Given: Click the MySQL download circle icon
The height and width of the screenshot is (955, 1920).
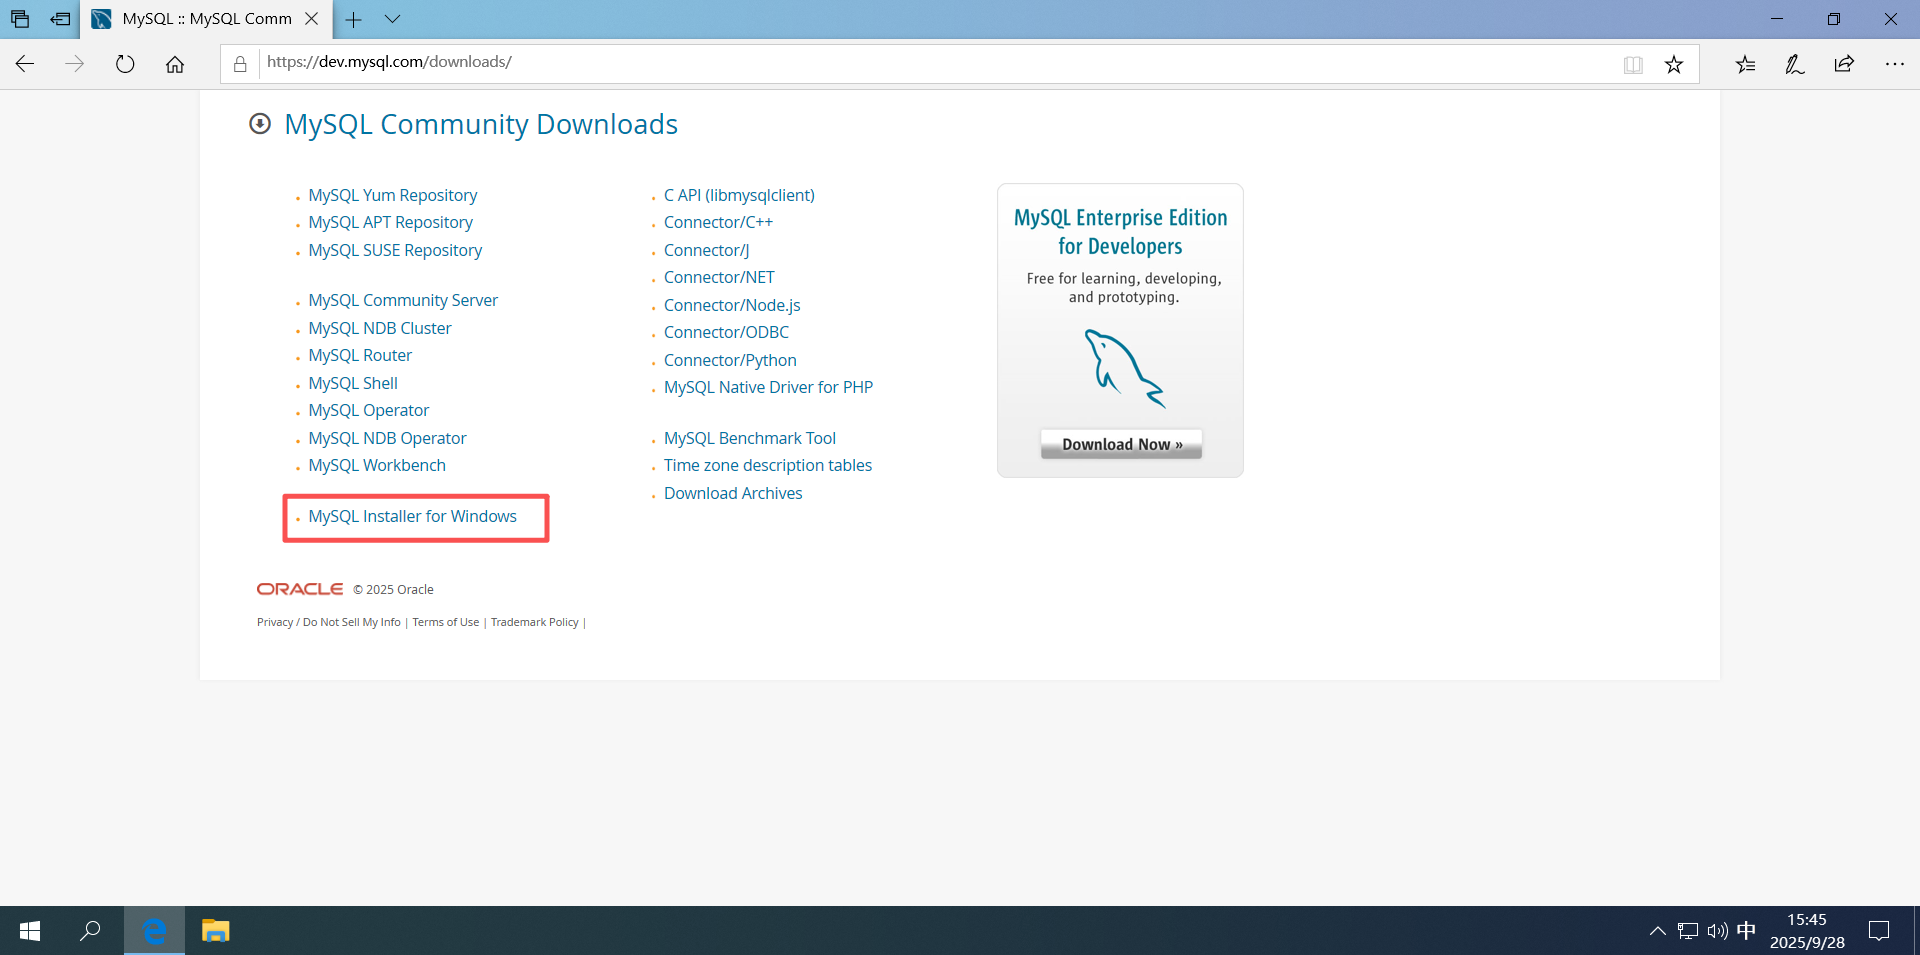Looking at the screenshot, I should [x=260, y=124].
